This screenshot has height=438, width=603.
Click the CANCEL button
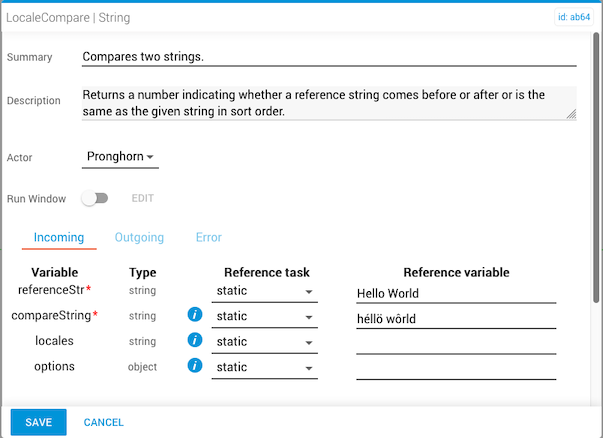(x=104, y=423)
